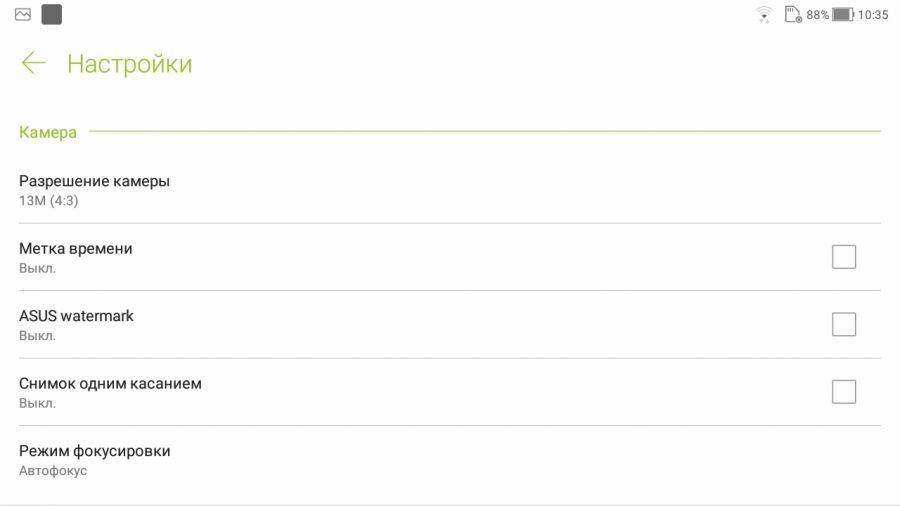Select the Снимок одним касанием label
Viewport: 900px width, 506px height.
110,383
